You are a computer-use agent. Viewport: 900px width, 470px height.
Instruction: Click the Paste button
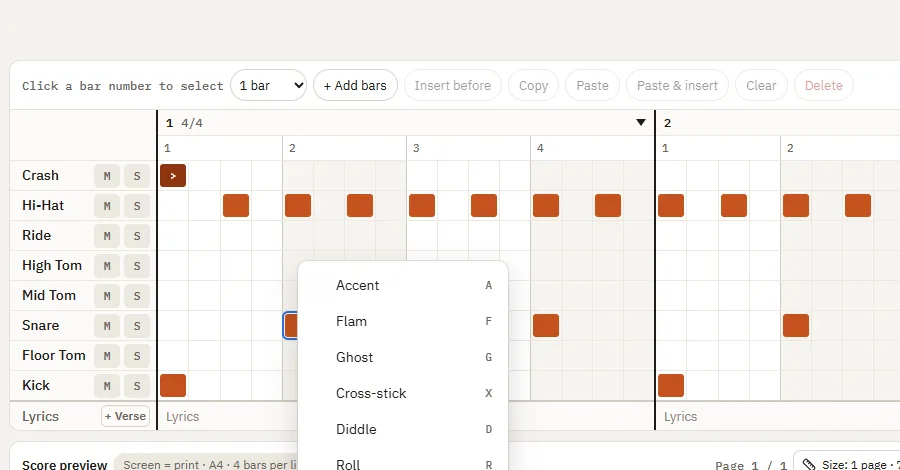tap(592, 86)
